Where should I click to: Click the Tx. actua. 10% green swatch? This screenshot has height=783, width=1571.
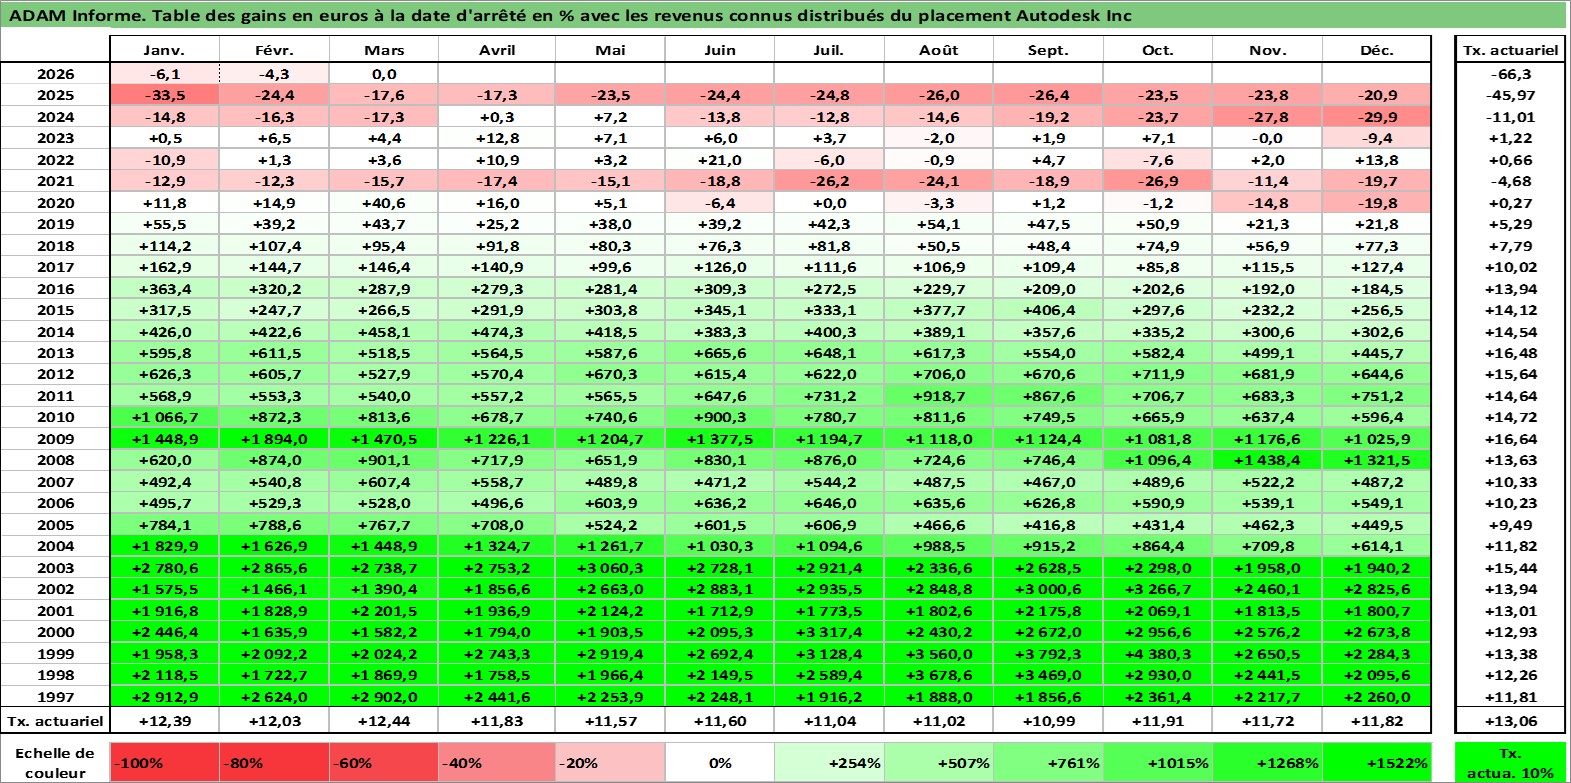tap(1510, 762)
